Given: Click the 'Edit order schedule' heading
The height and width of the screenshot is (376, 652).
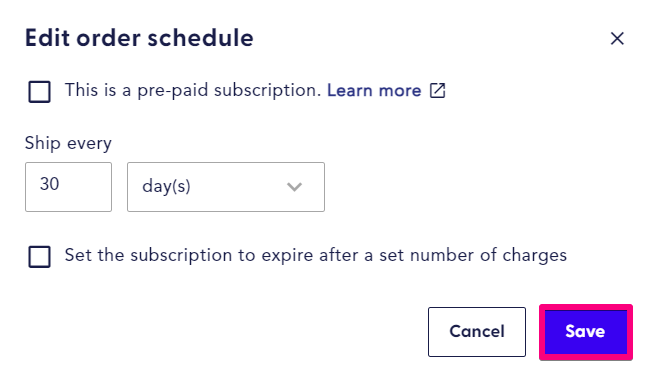Looking at the screenshot, I should pos(139,38).
